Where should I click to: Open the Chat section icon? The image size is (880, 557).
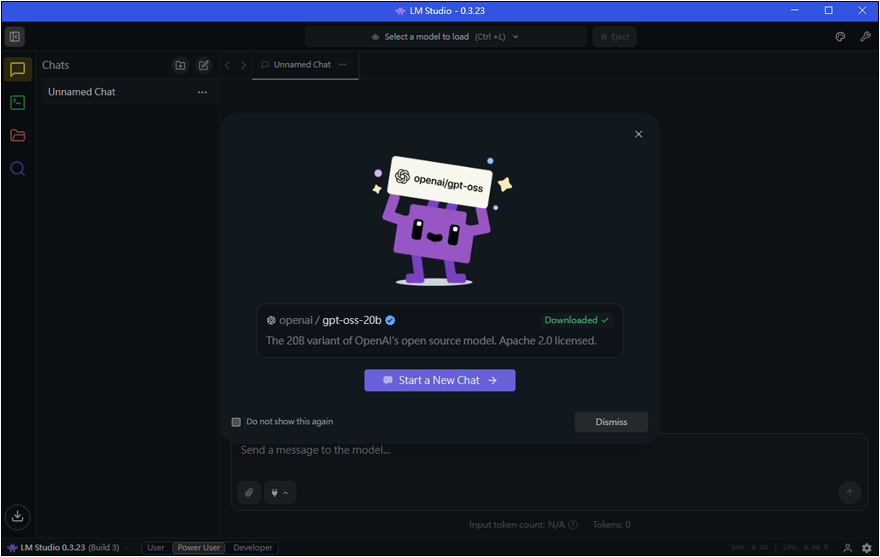coord(17,70)
